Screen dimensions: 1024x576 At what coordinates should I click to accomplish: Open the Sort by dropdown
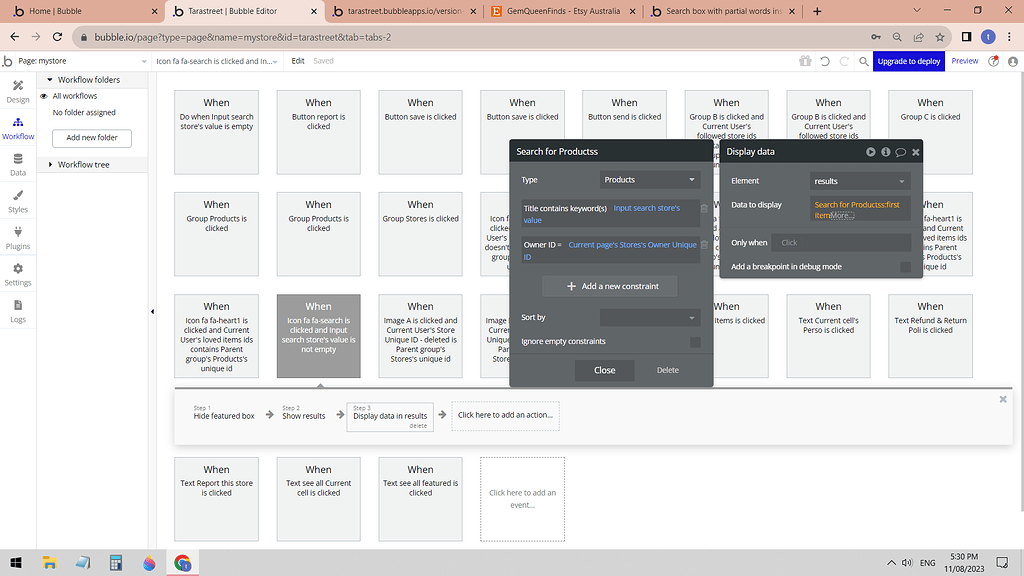coord(650,318)
